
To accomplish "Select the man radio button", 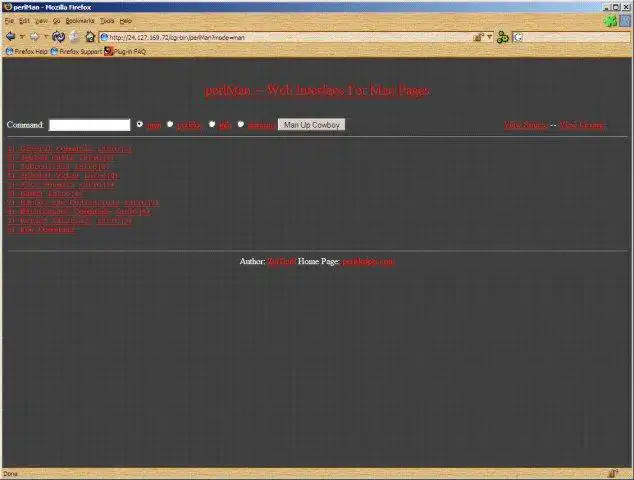I will pyautogui.click(x=139, y=124).
